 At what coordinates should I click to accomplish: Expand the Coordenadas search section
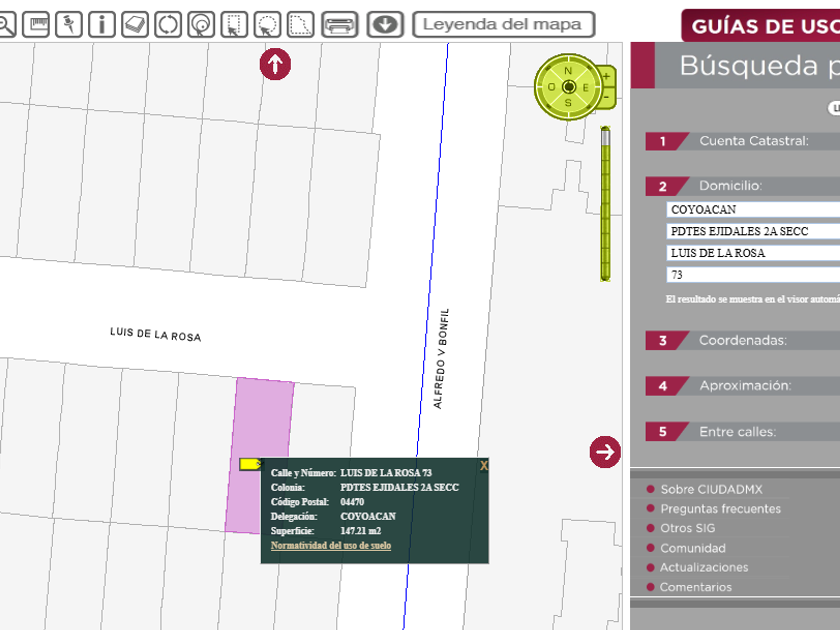coord(742,341)
